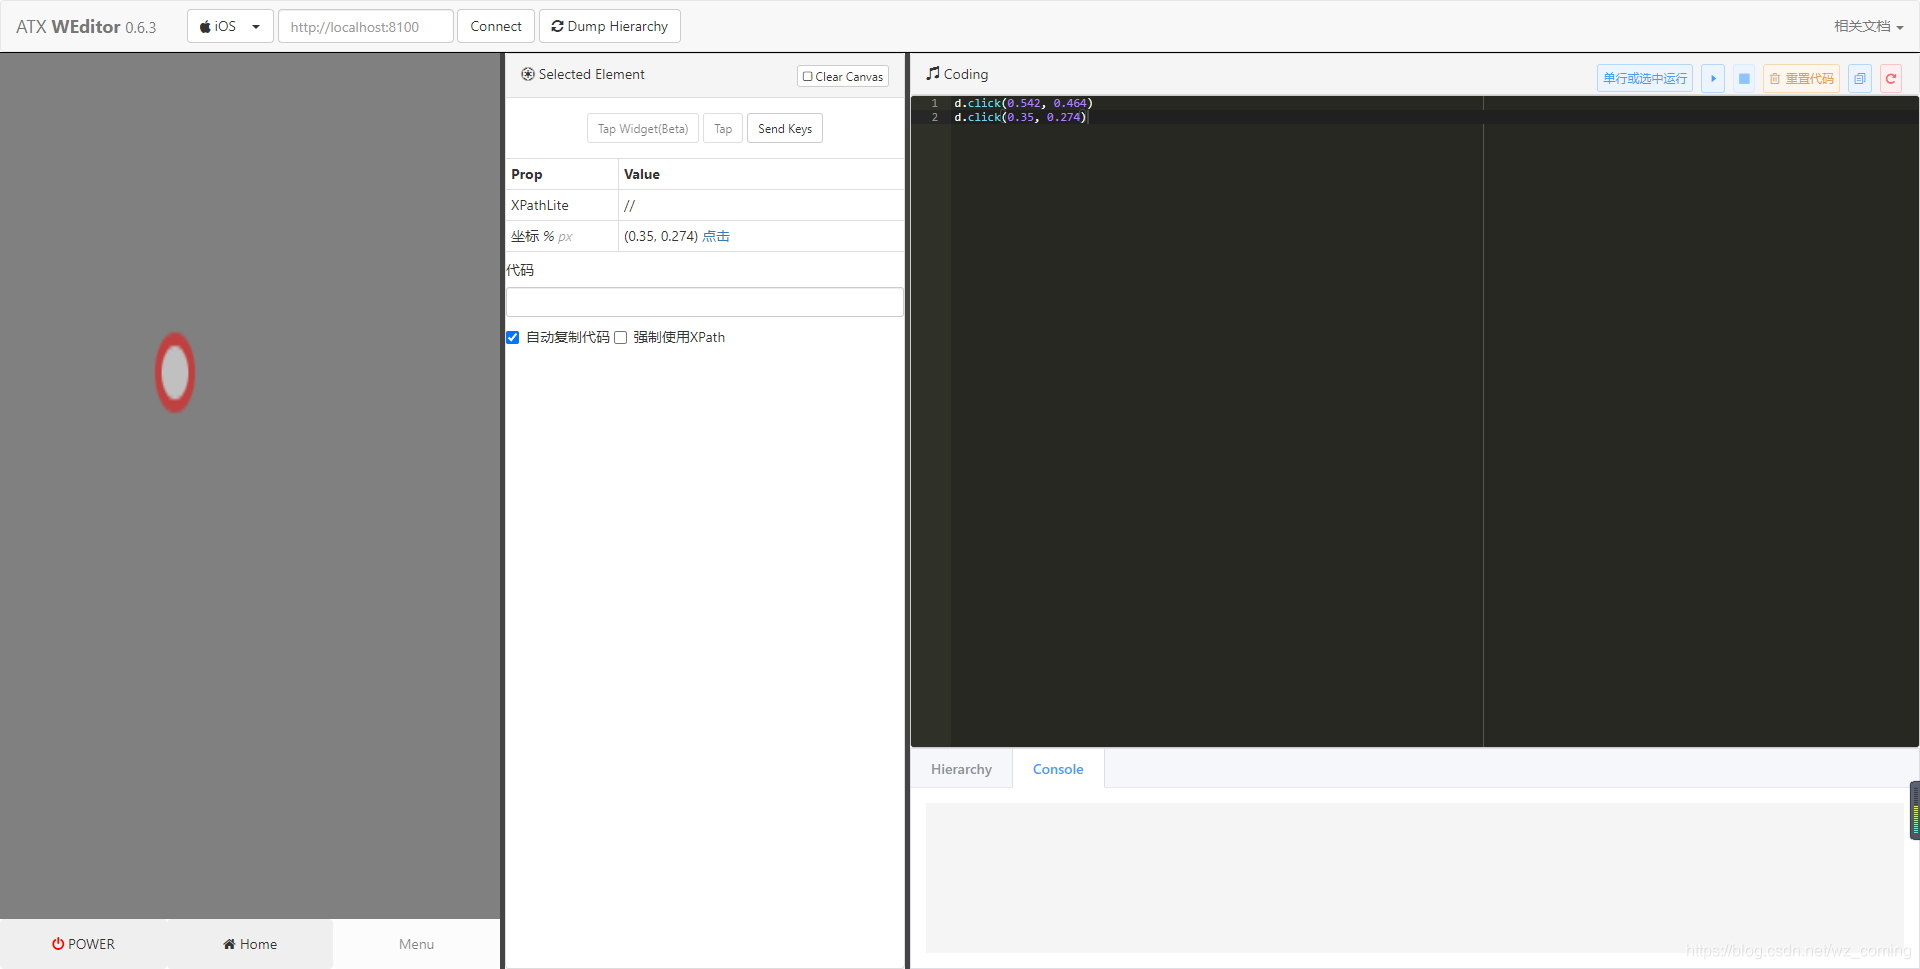Click the 点击 link in coordinates row
The width and height of the screenshot is (1920, 969).
(x=716, y=236)
